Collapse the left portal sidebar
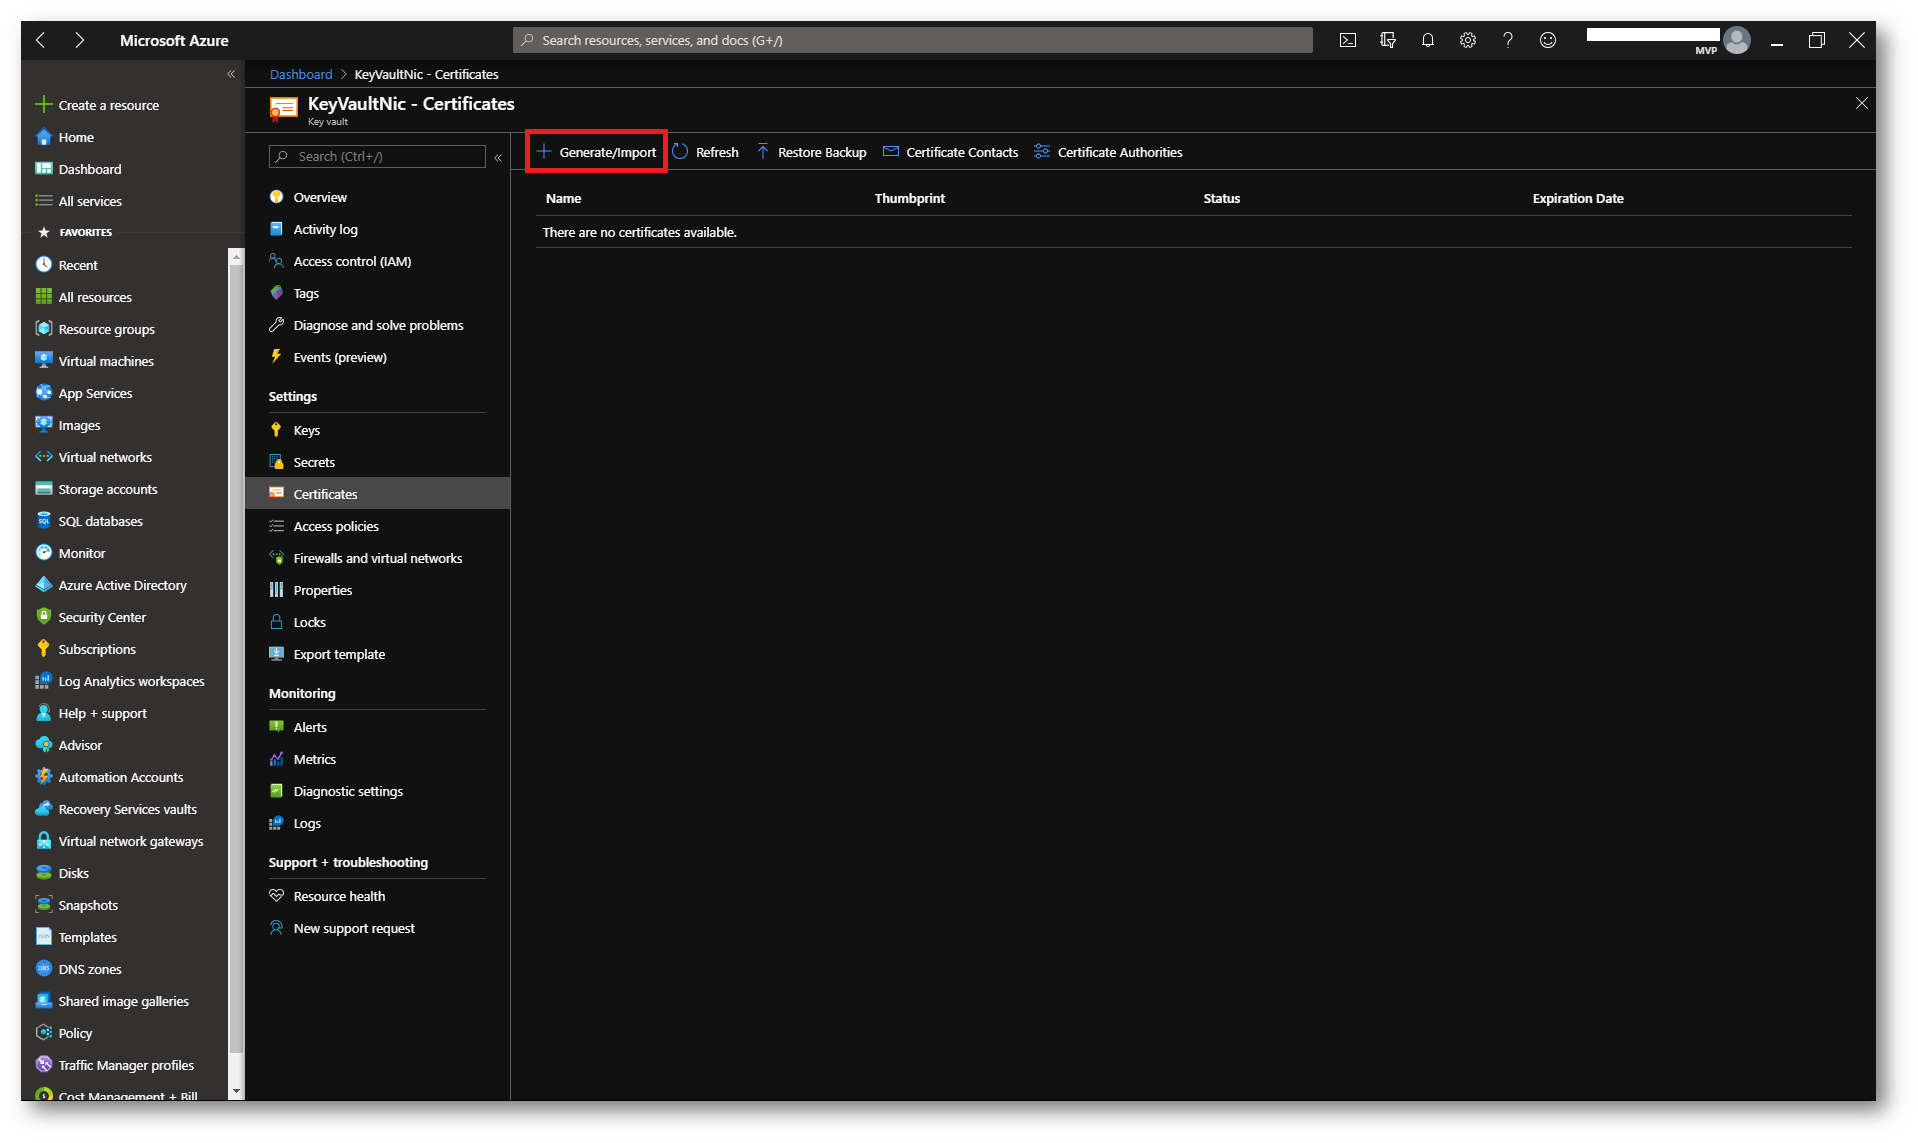The height and width of the screenshot is (1143, 1918). pos(231,74)
